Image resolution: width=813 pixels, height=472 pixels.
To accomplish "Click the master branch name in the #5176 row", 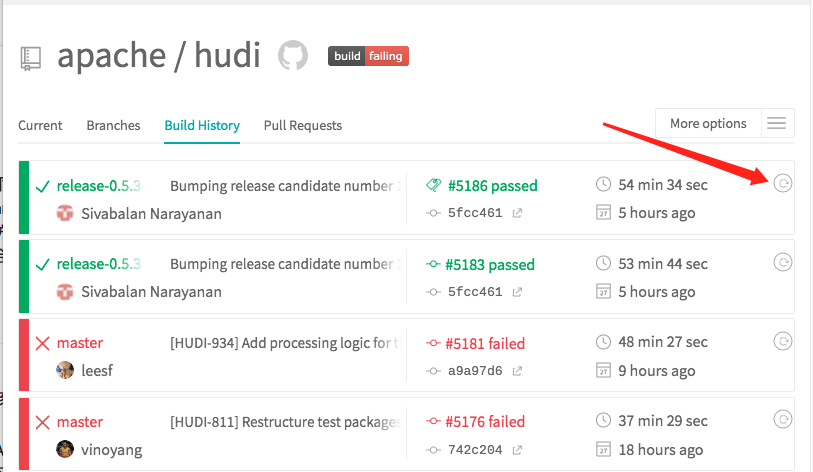I will 80,422.
